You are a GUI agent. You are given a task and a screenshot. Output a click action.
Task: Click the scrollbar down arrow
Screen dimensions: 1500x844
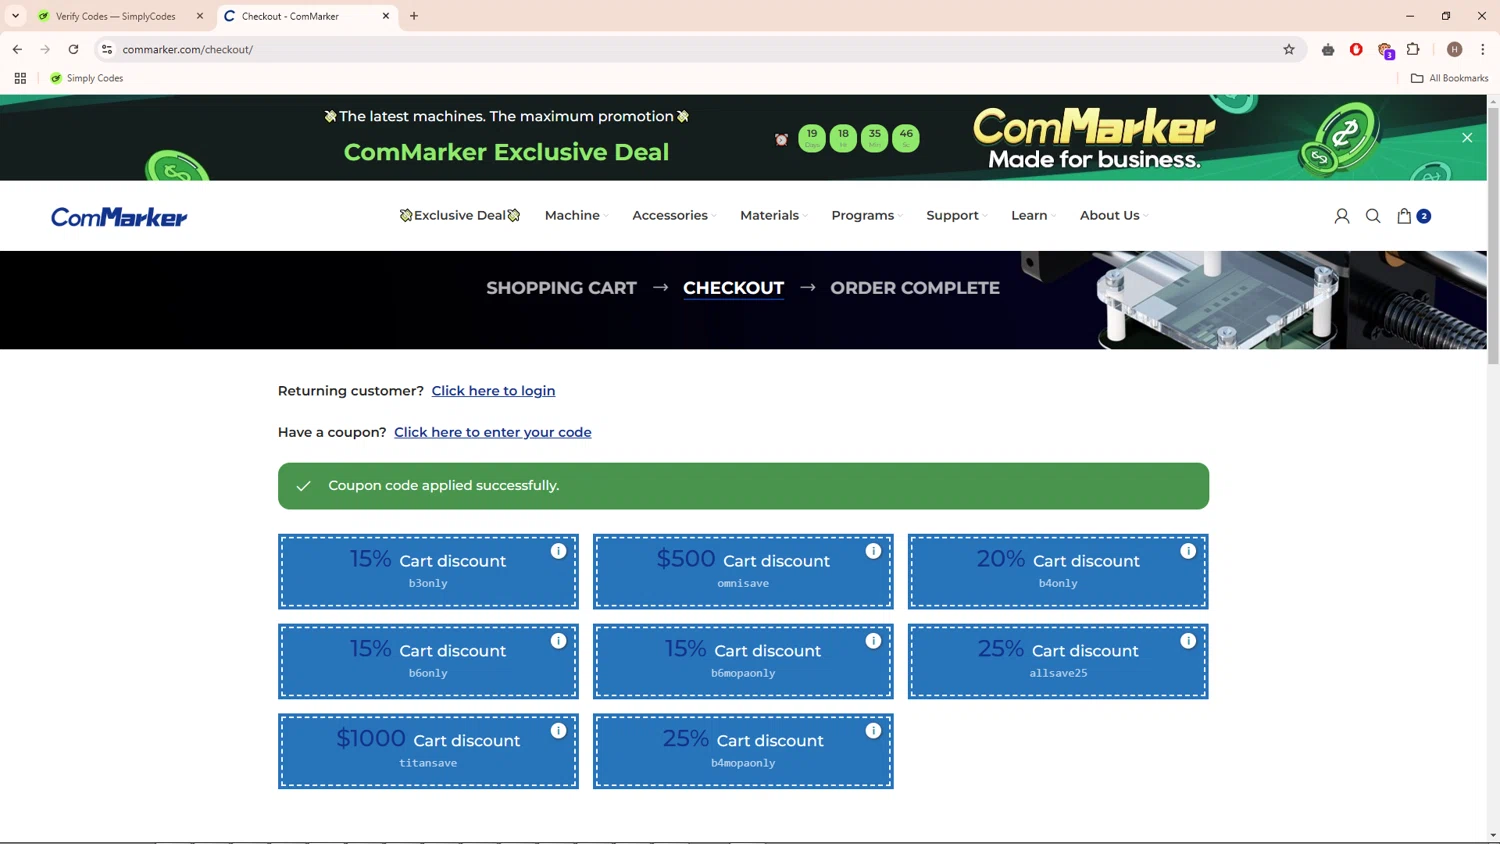[x=1493, y=835]
